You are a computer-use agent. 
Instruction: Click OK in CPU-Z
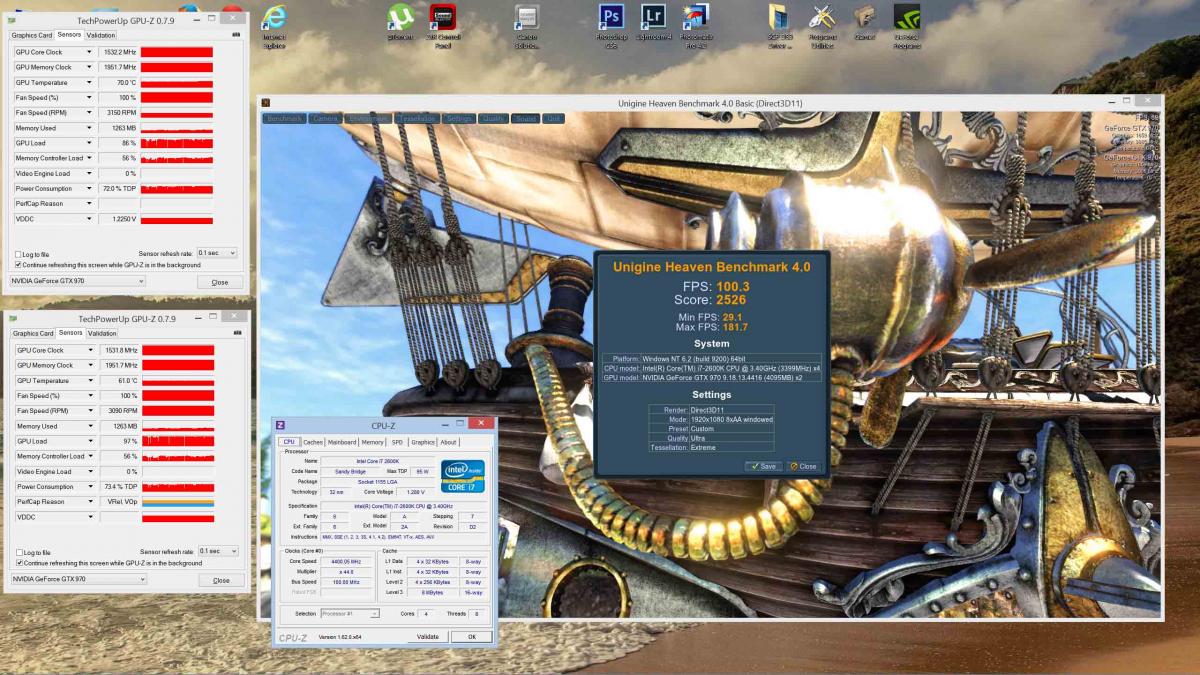(471, 636)
